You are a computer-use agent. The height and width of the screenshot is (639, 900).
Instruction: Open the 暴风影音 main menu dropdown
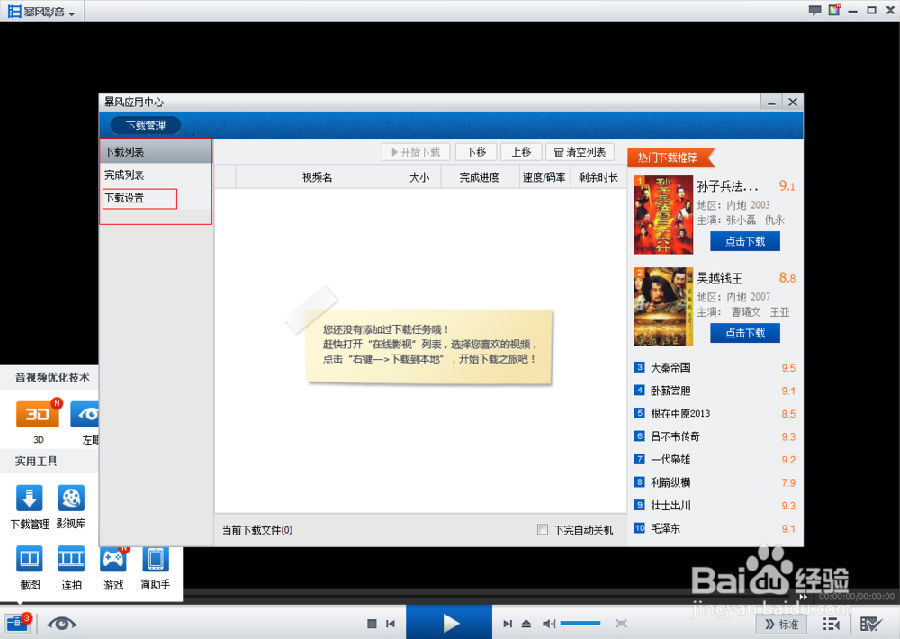[41, 11]
